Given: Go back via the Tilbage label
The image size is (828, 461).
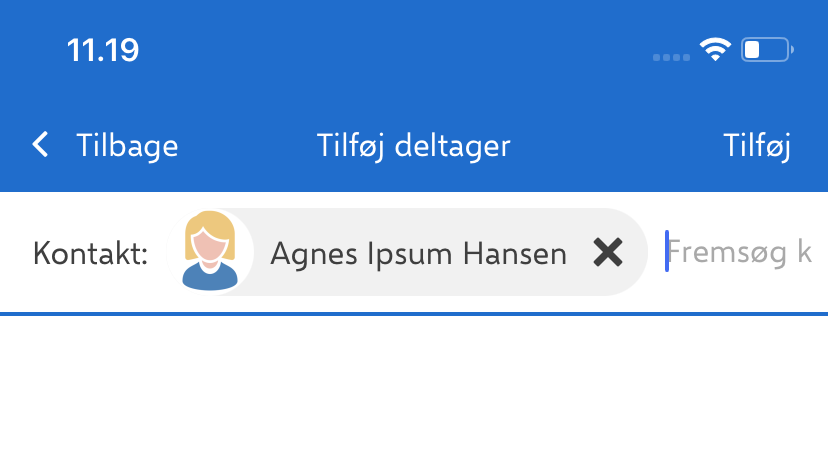Looking at the screenshot, I should 127,146.
